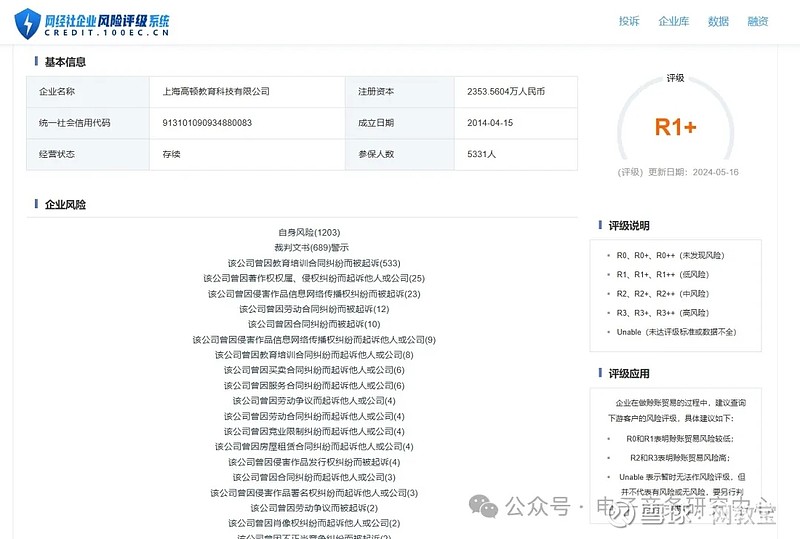Click 侵害作品署名权纠纷(3) entry
Viewport: 800px width, 539px height.
[314, 493]
